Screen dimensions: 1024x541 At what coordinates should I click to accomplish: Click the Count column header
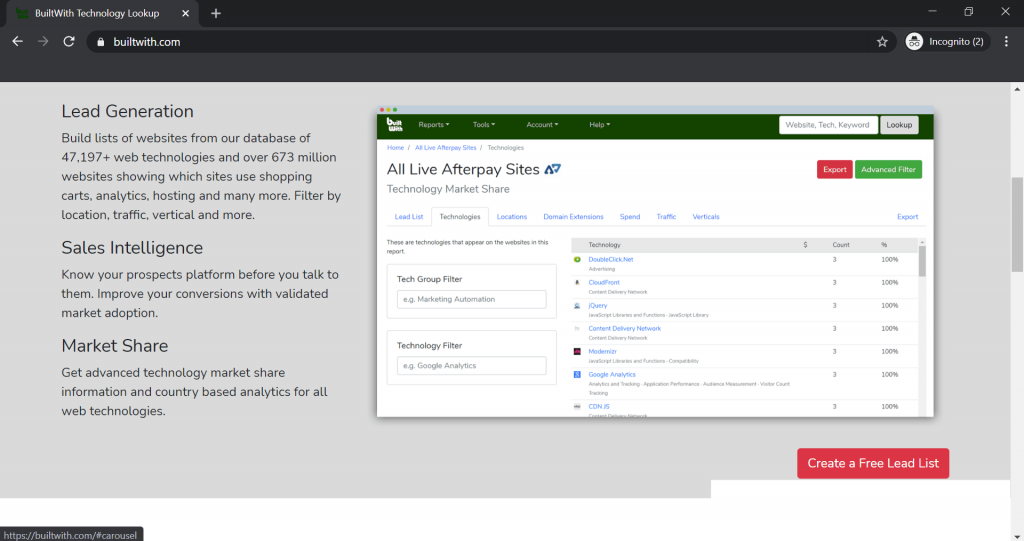click(x=840, y=245)
